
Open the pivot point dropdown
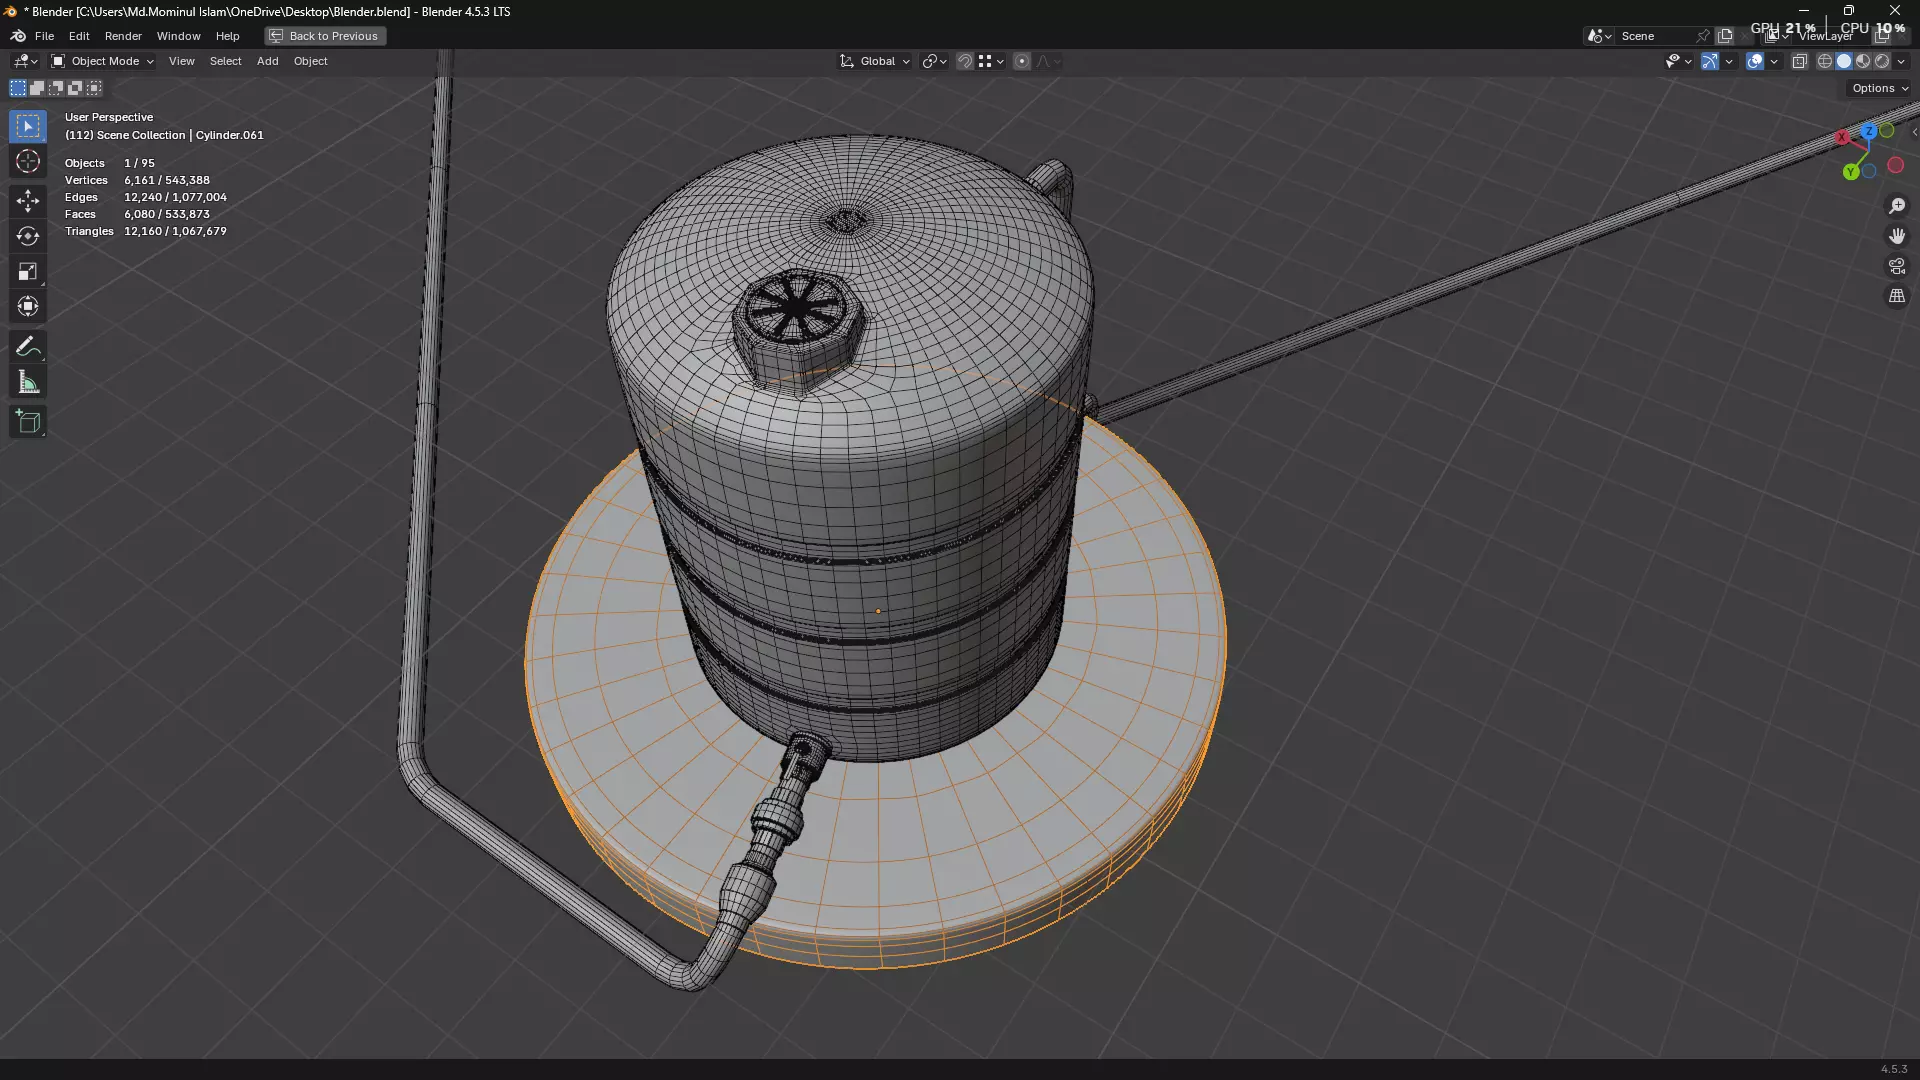coord(934,61)
